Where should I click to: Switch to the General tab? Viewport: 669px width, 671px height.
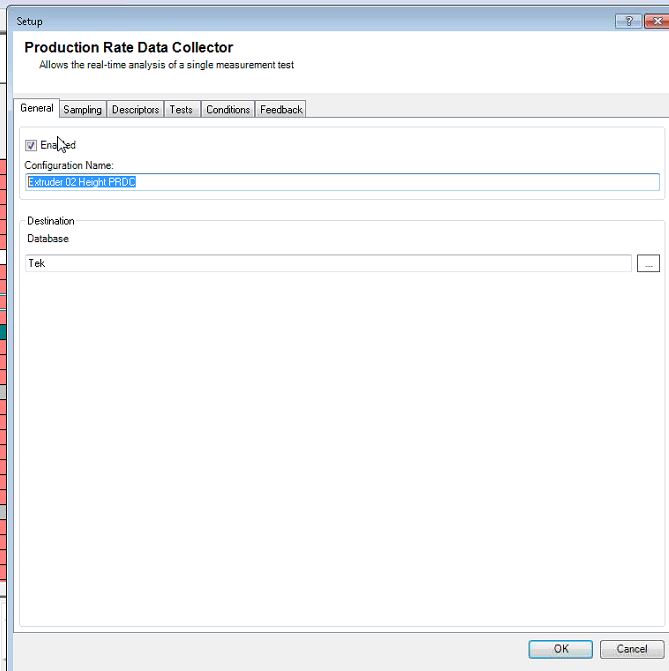[x=37, y=108]
